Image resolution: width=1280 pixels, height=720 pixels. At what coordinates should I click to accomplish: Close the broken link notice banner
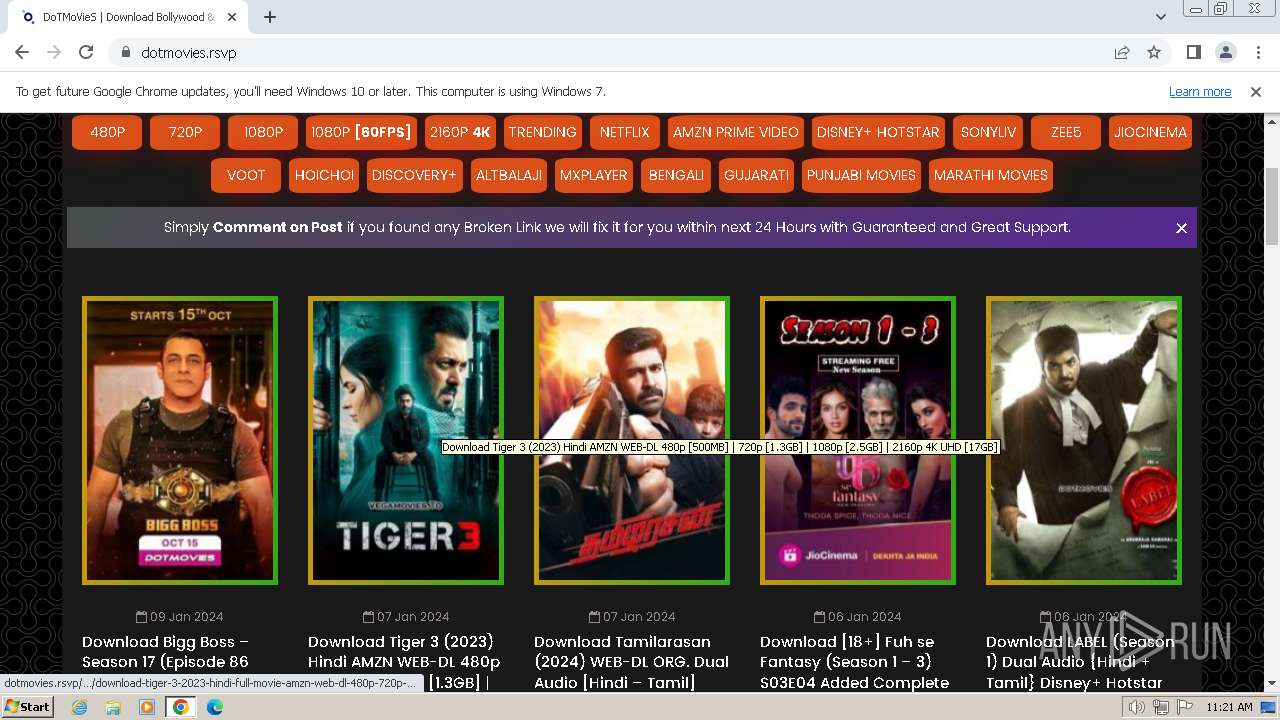[1181, 228]
